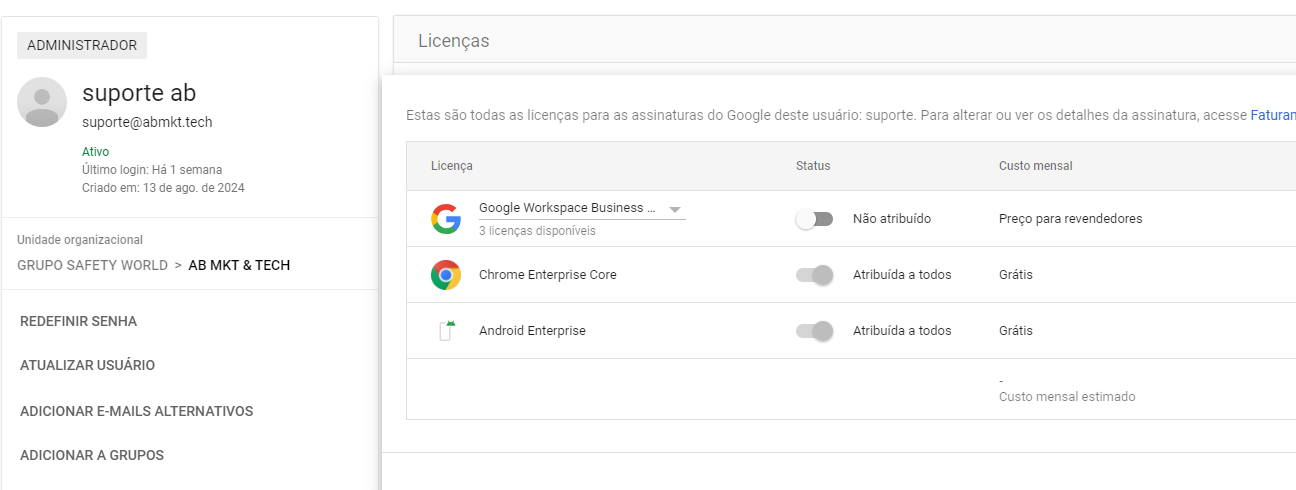Viewport: 1296px width, 490px height.
Task: Toggle the Android Enterprise license switch
Action: [814, 331]
